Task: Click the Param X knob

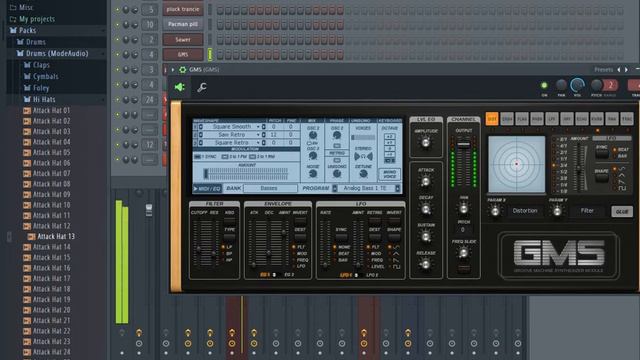Action: pyautogui.click(x=495, y=211)
